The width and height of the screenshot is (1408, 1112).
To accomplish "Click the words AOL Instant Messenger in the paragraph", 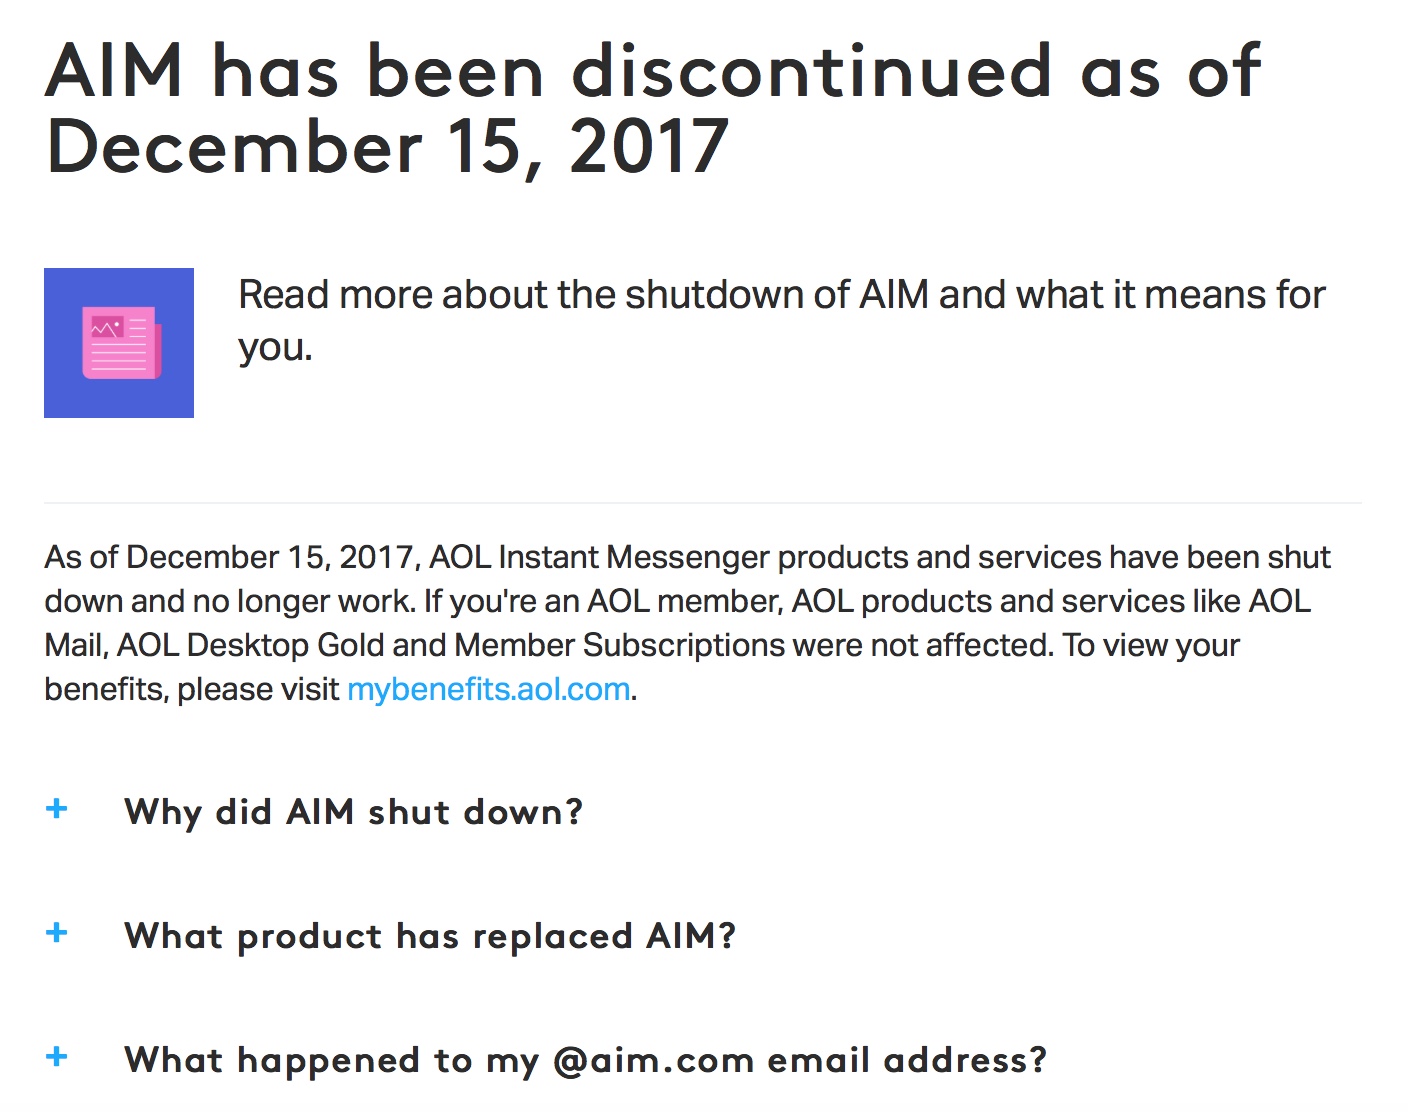I will pyautogui.click(x=600, y=557).
